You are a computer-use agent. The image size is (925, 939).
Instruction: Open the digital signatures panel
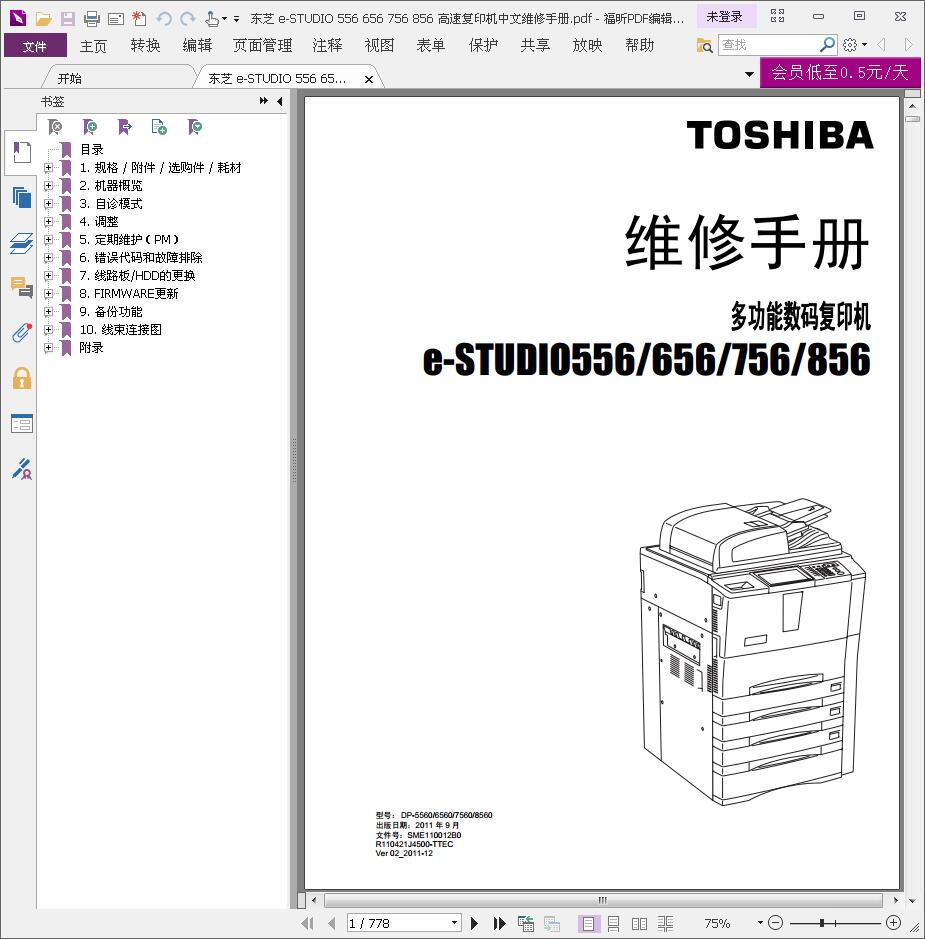[x=22, y=469]
